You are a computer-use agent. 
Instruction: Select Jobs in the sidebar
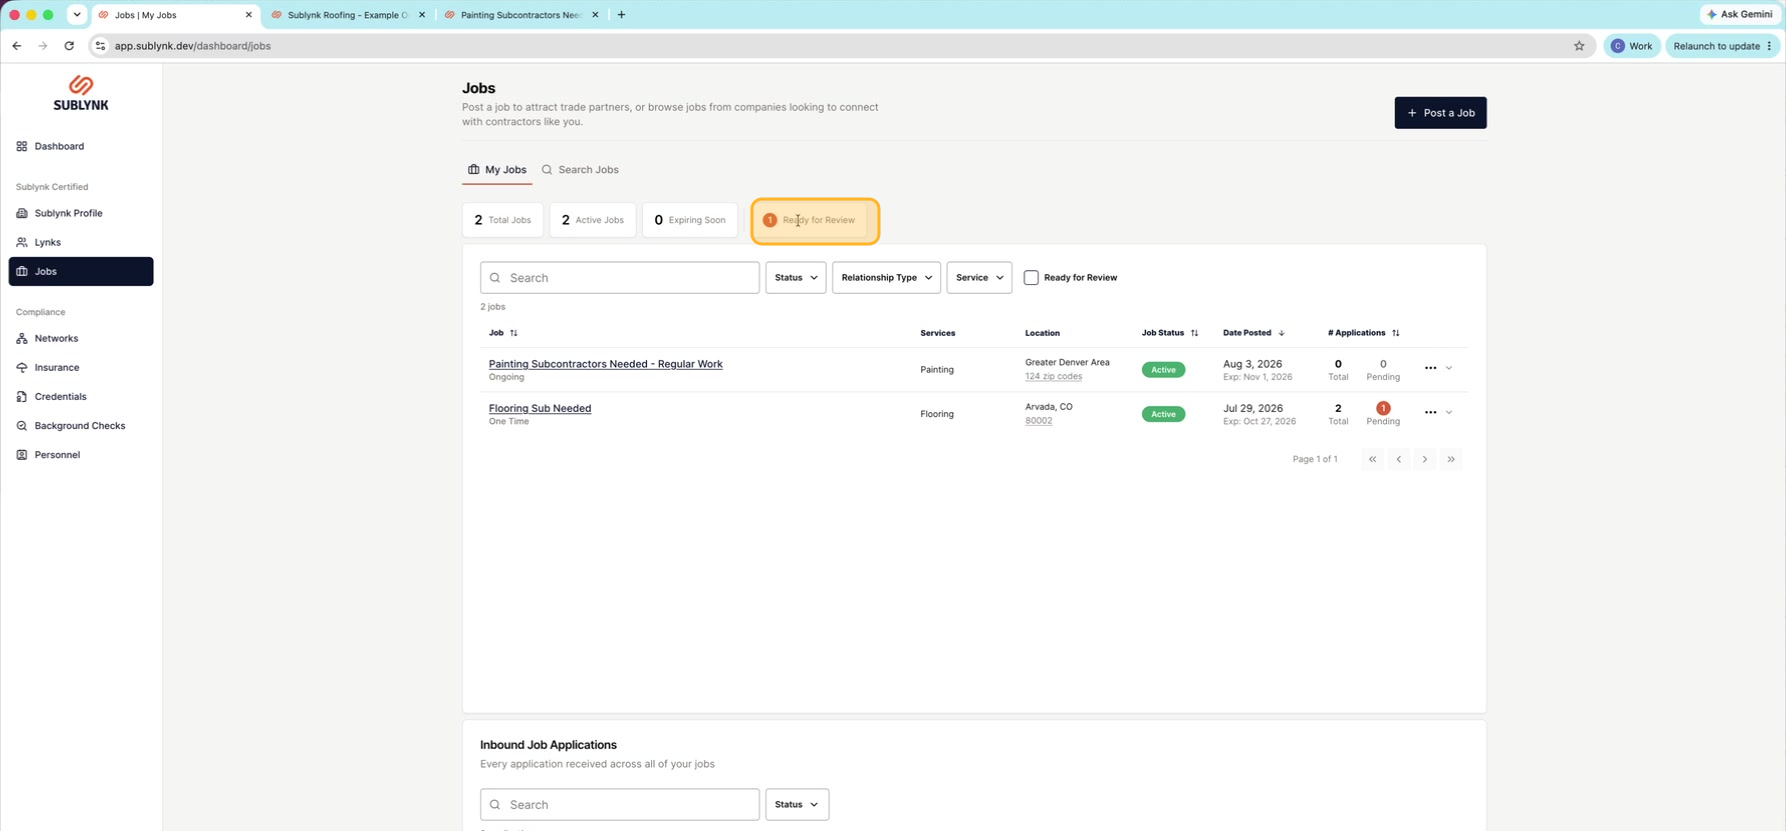81,271
